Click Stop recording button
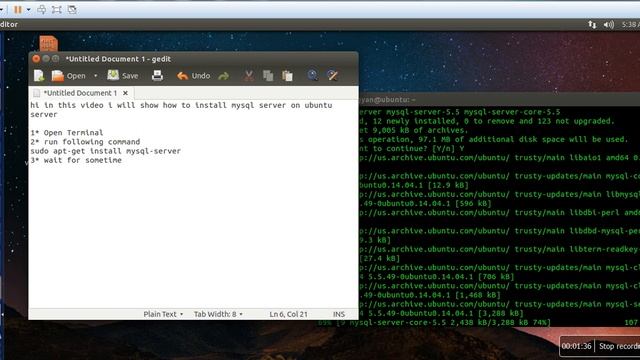This screenshot has width=640, height=360. tap(618, 346)
